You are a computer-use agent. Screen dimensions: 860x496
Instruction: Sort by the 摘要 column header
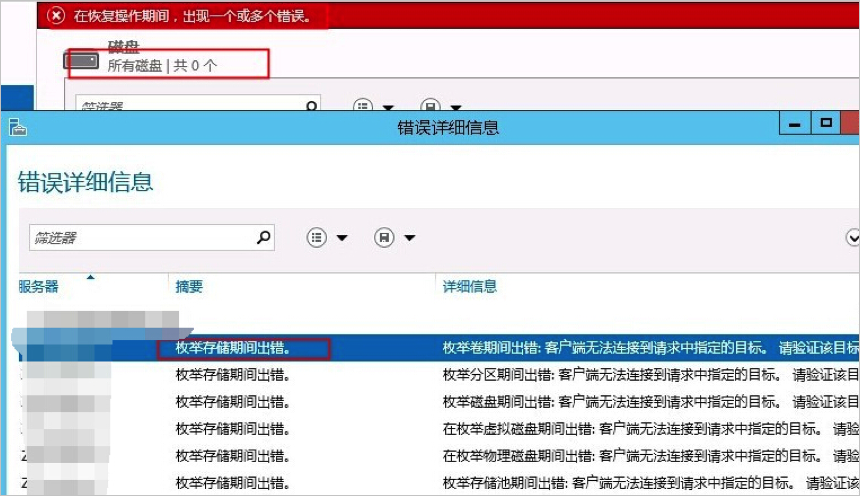tap(189, 286)
